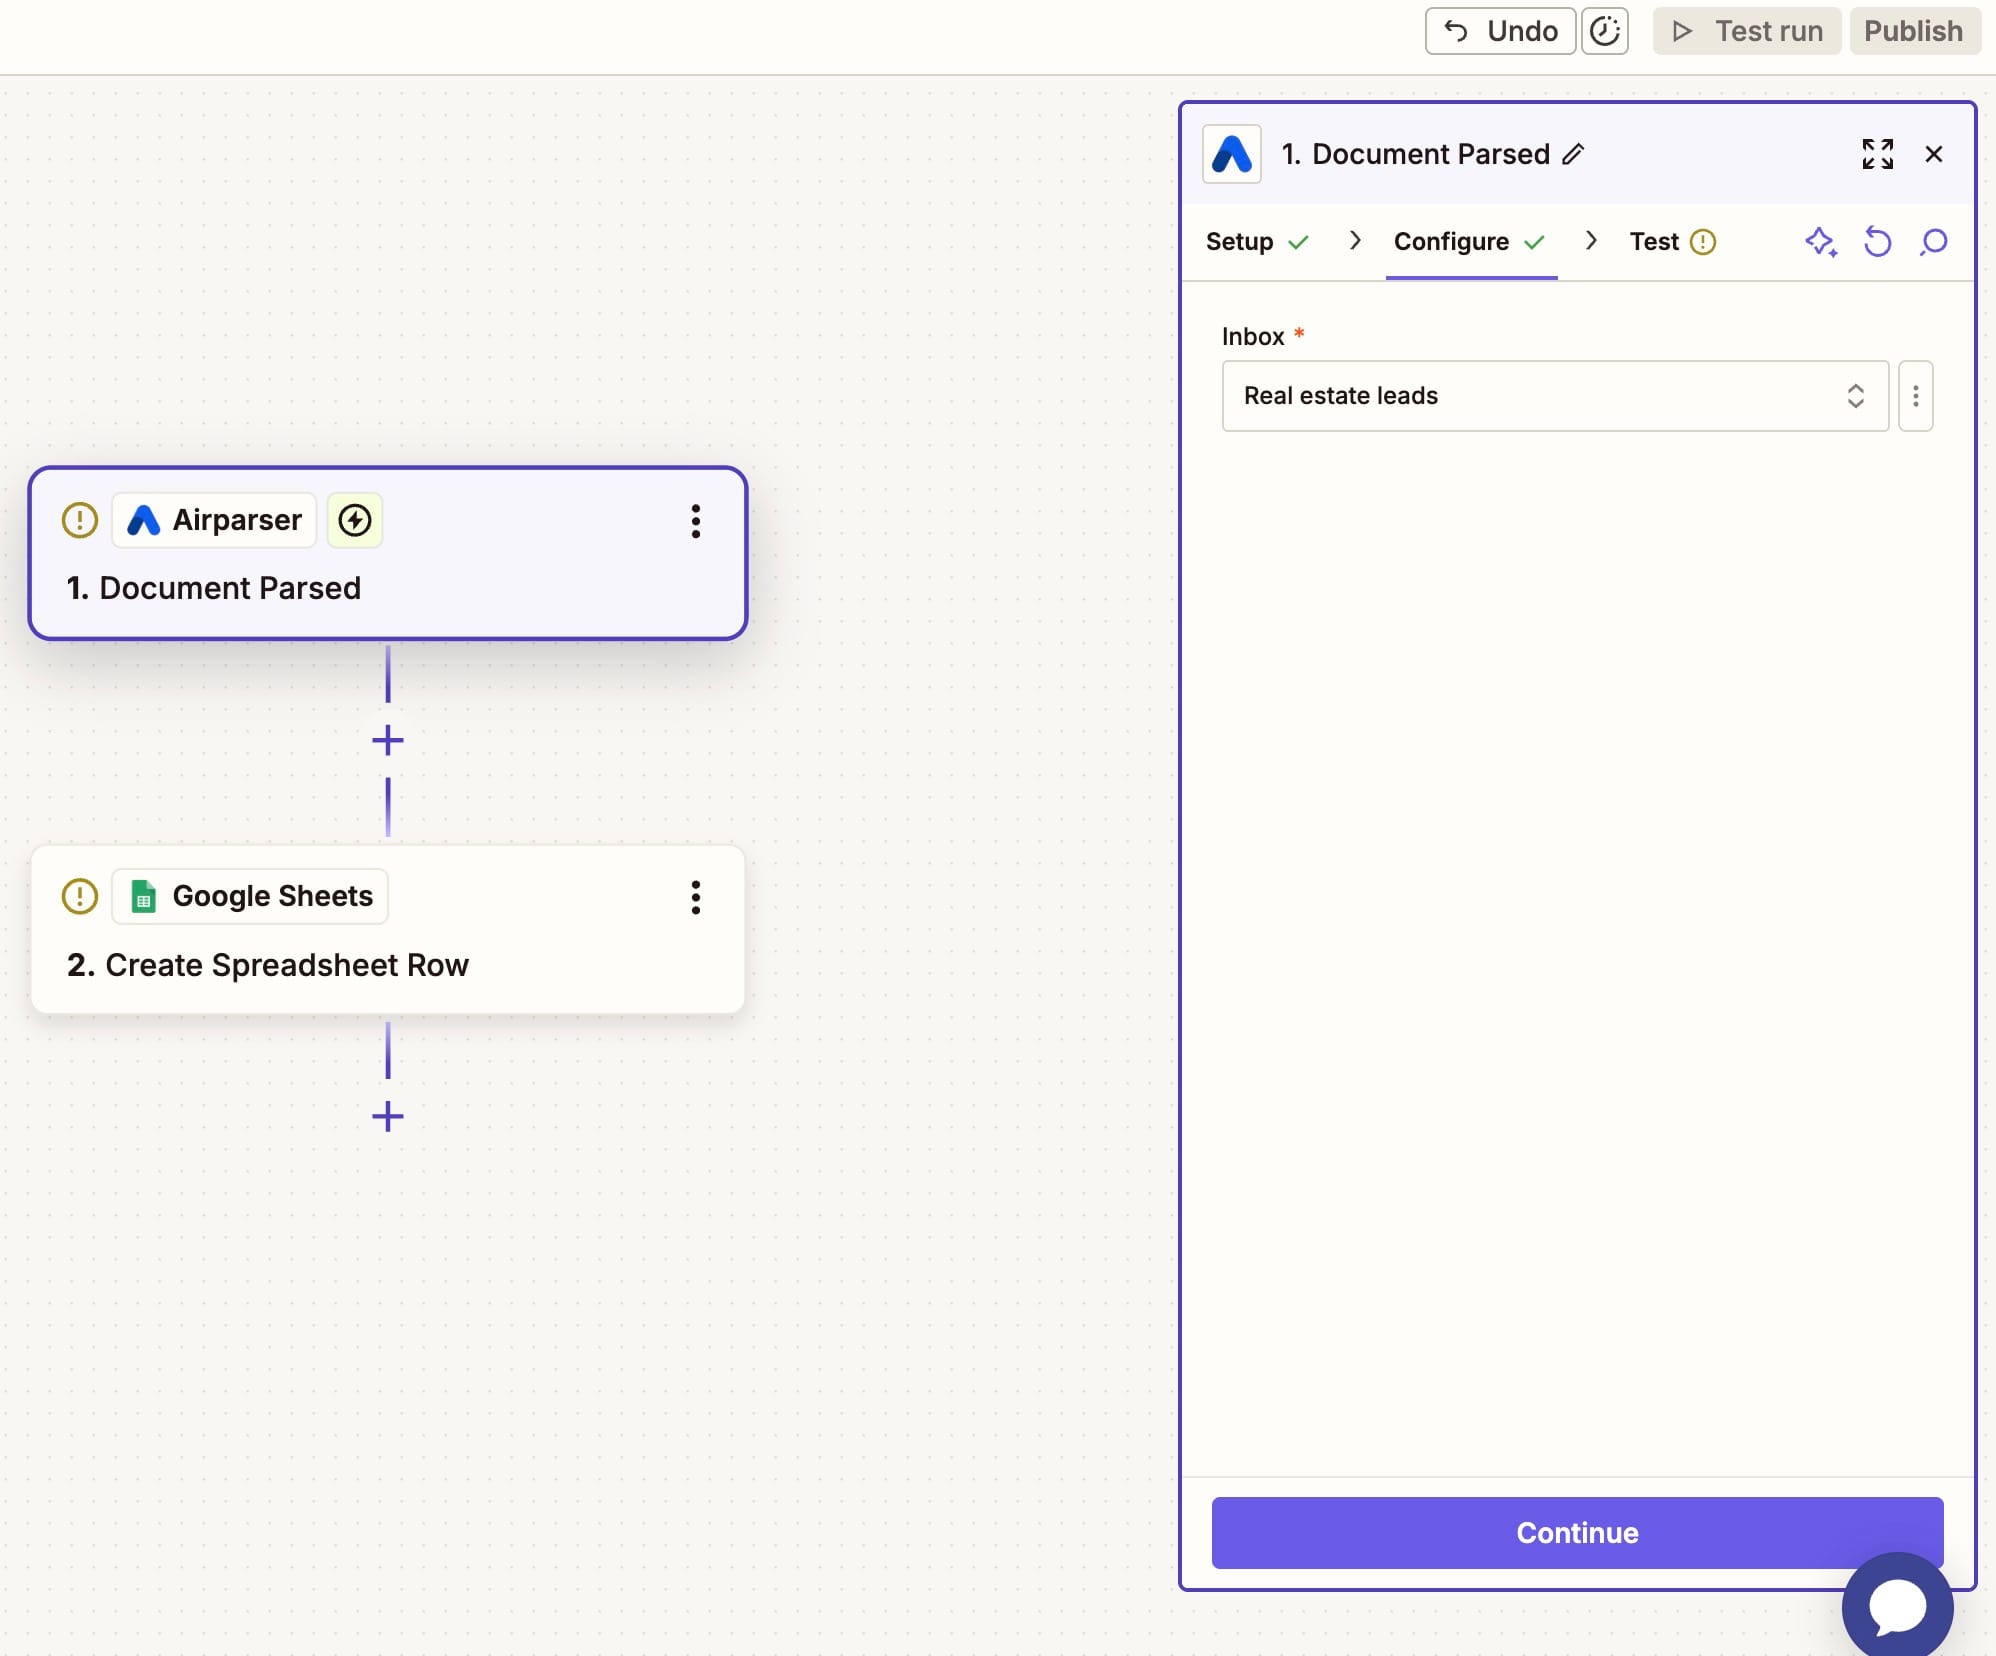
Task: Click the Undo button
Action: click(x=1500, y=31)
